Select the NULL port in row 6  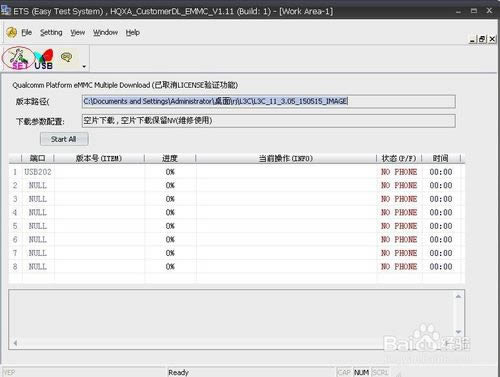[38, 239]
